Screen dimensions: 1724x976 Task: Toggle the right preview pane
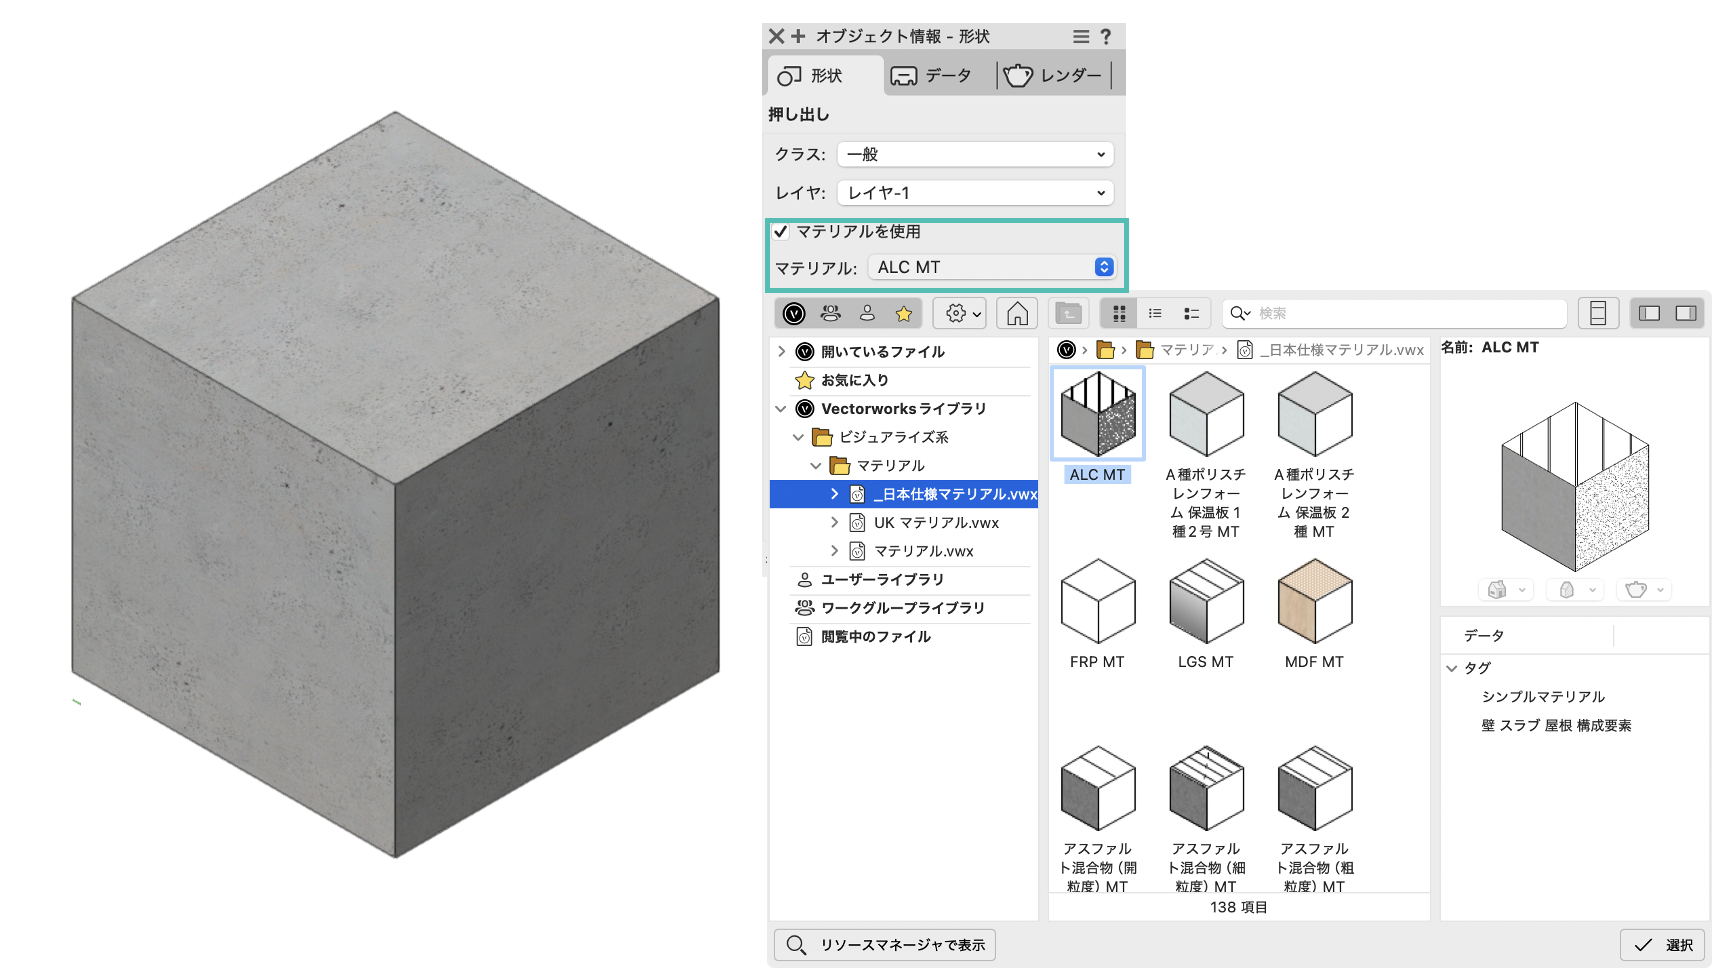[1686, 314]
